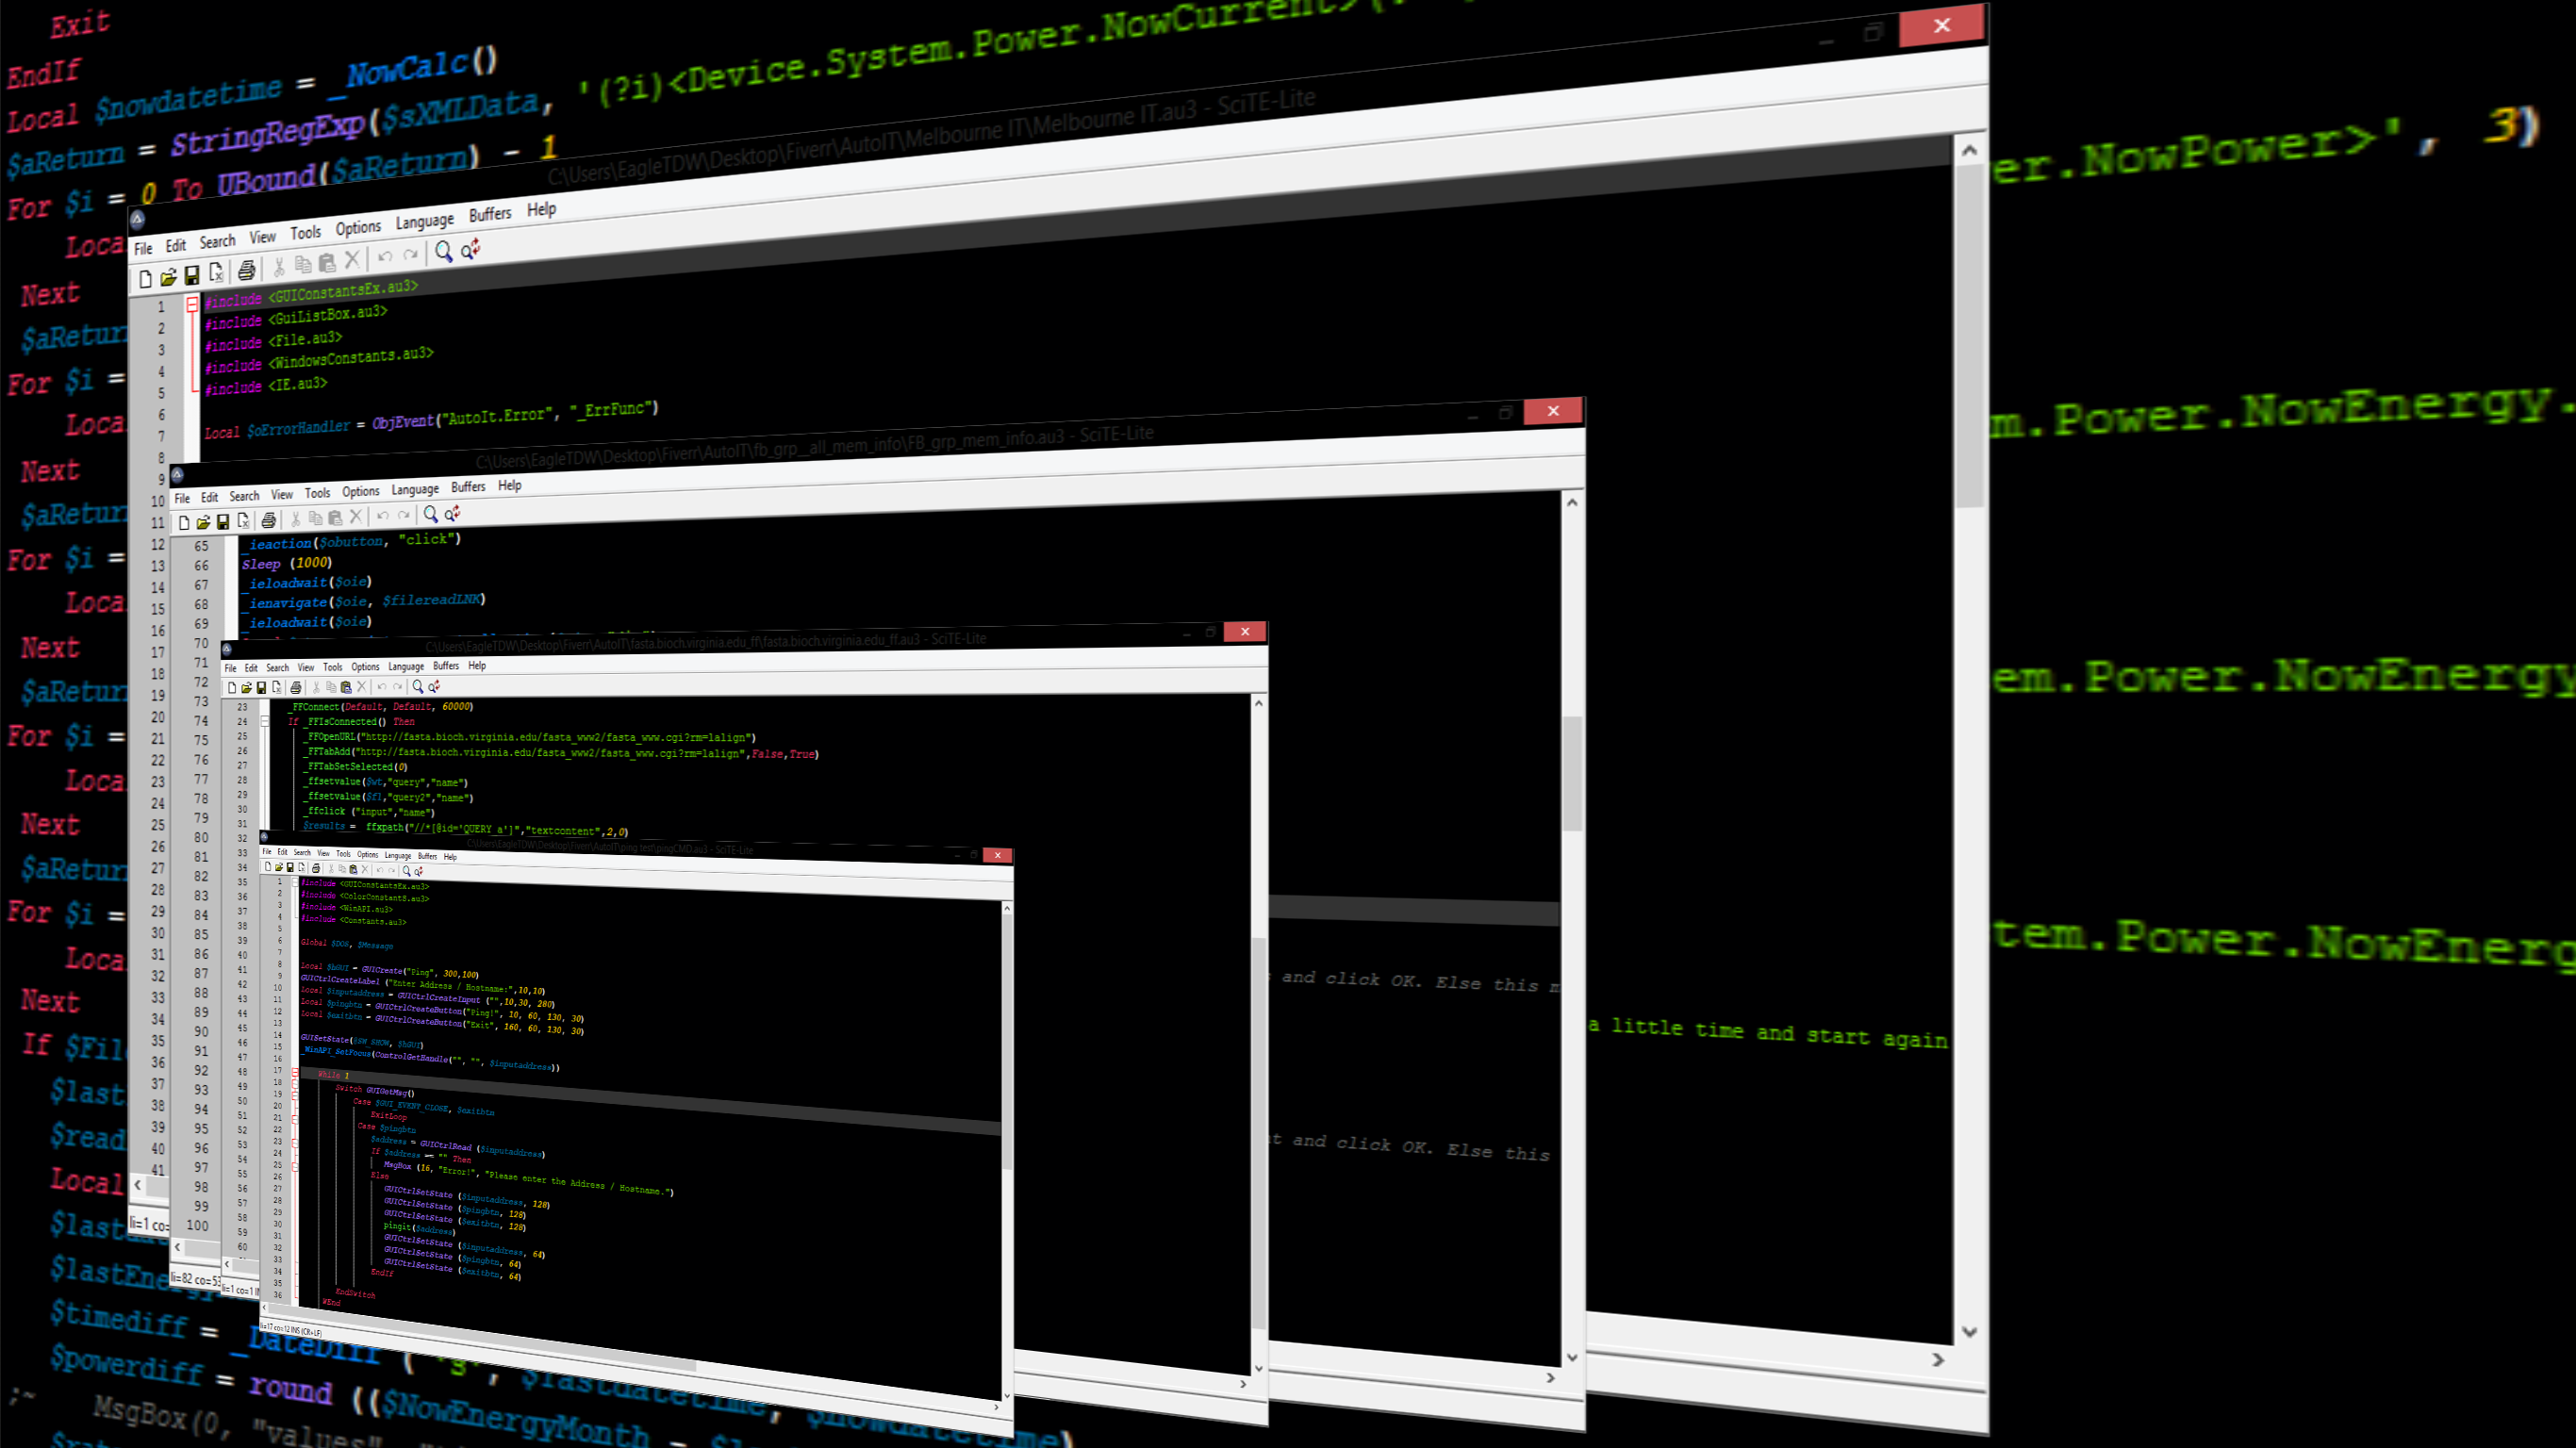Open the Options menu in the FB_grp_mem_info window

pyautogui.click(x=360, y=492)
